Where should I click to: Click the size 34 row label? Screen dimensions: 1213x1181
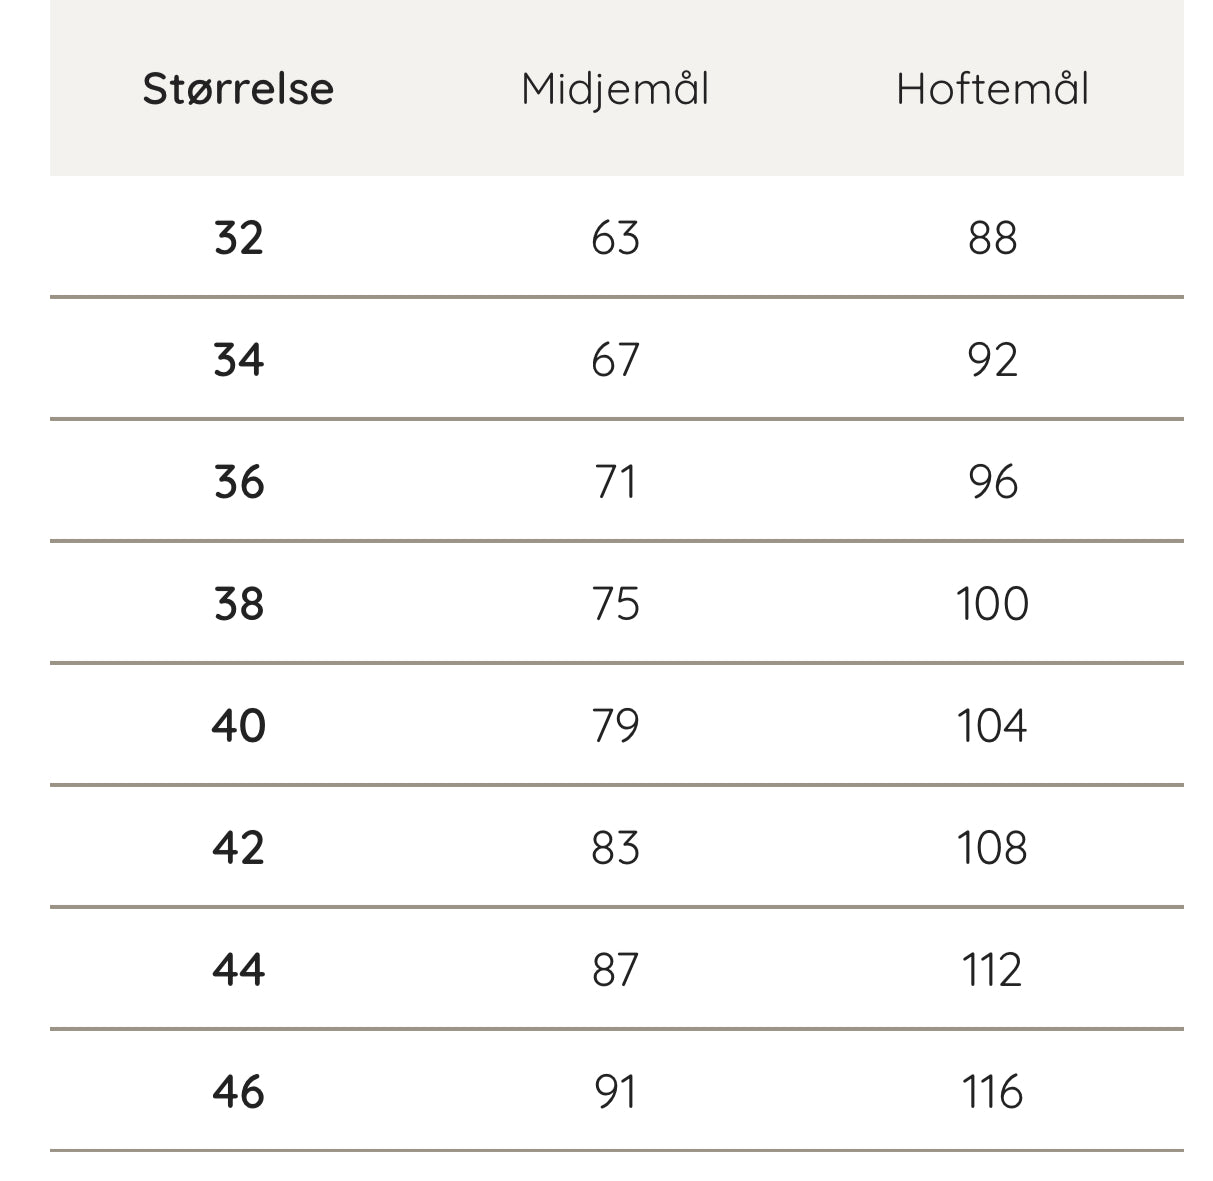pyautogui.click(x=238, y=360)
